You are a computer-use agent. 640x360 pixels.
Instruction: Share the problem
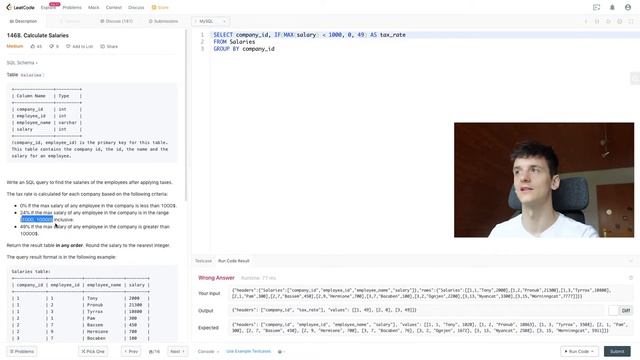click(x=109, y=47)
